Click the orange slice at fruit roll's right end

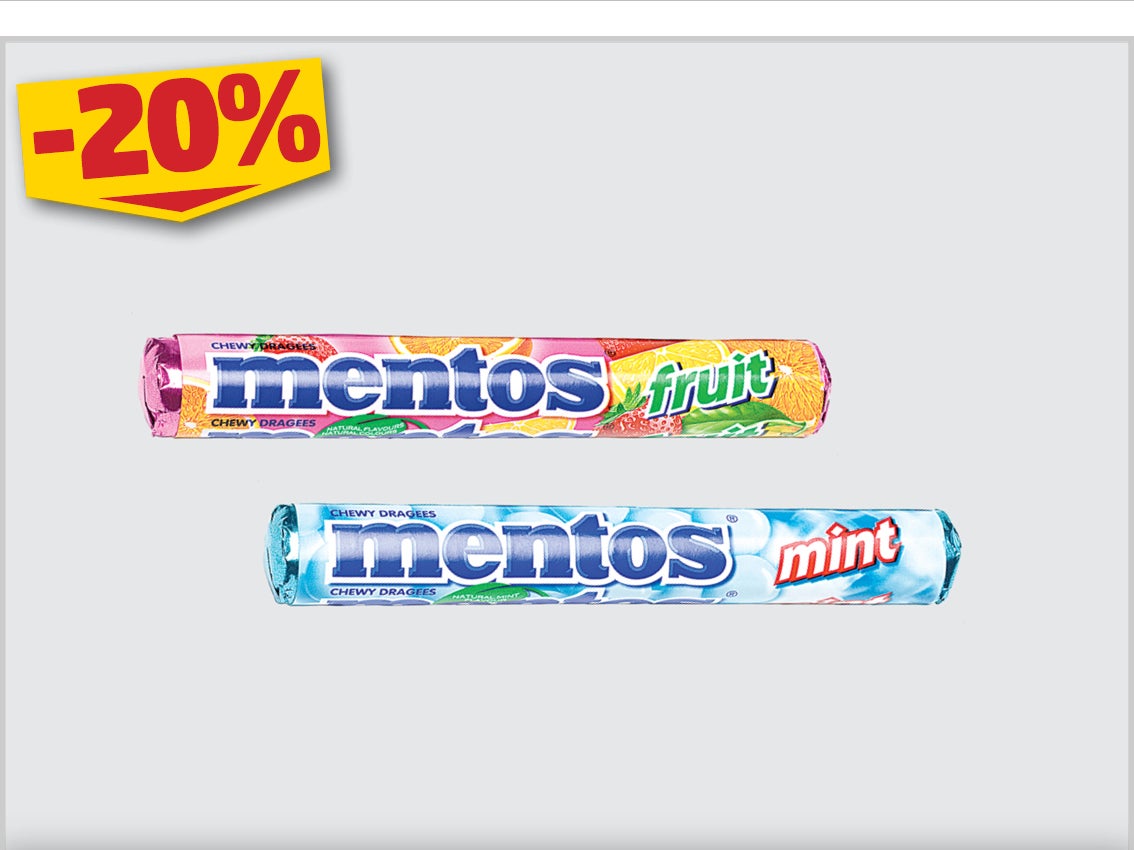pyautogui.click(x=792, y=374)
